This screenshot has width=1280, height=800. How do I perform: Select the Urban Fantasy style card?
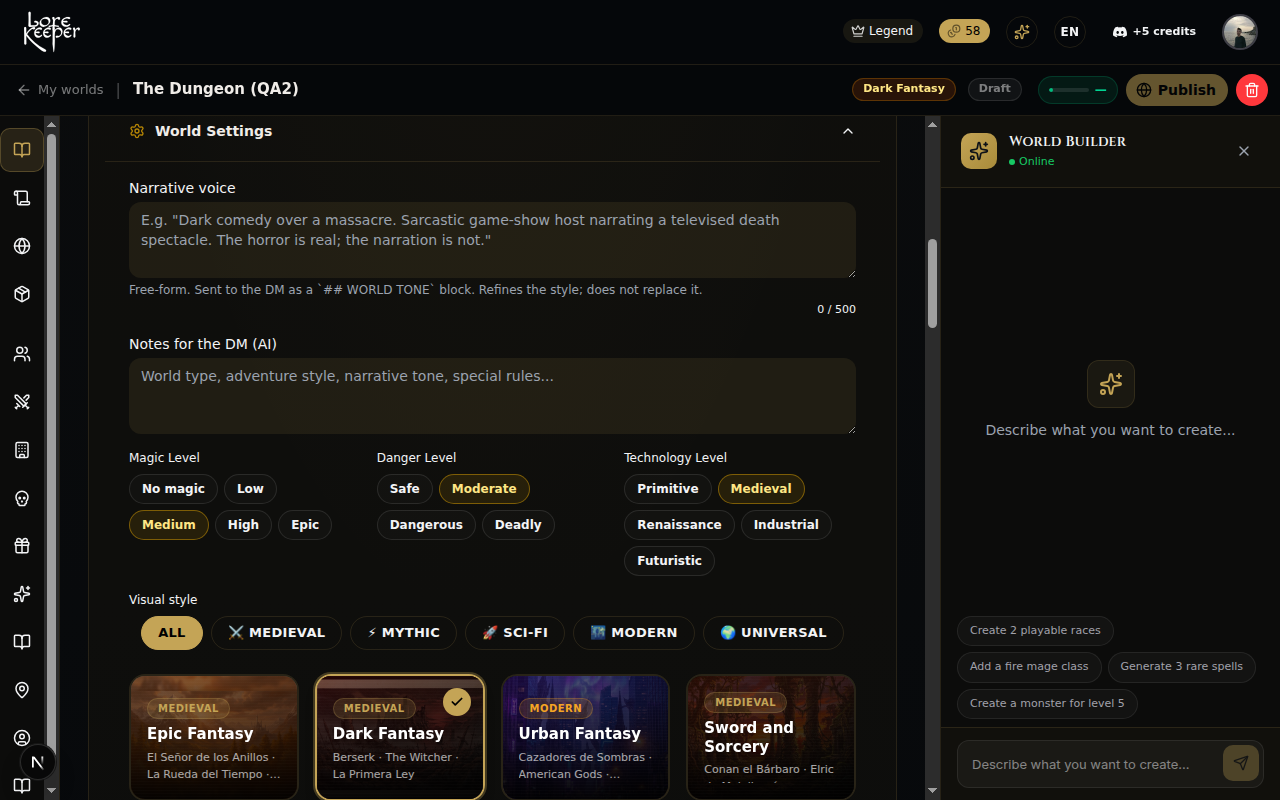[585, 737]
